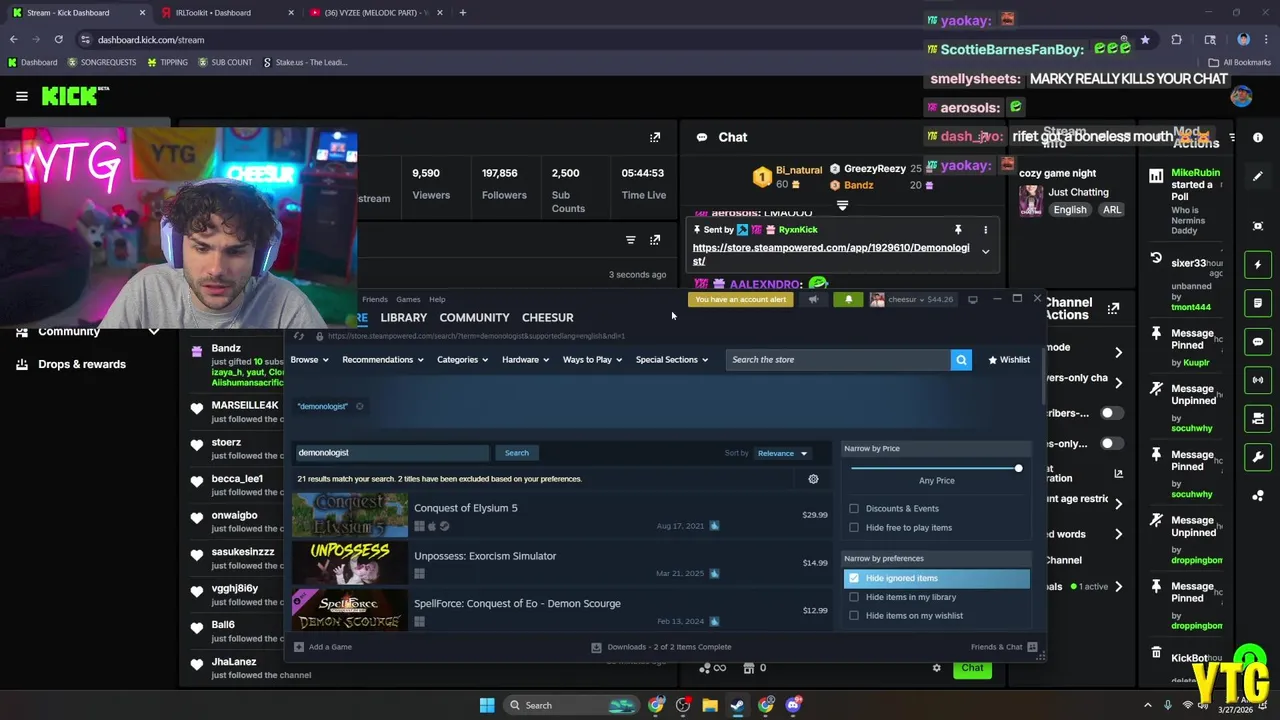Check Hide free to play items

click(x=854, y=528)
